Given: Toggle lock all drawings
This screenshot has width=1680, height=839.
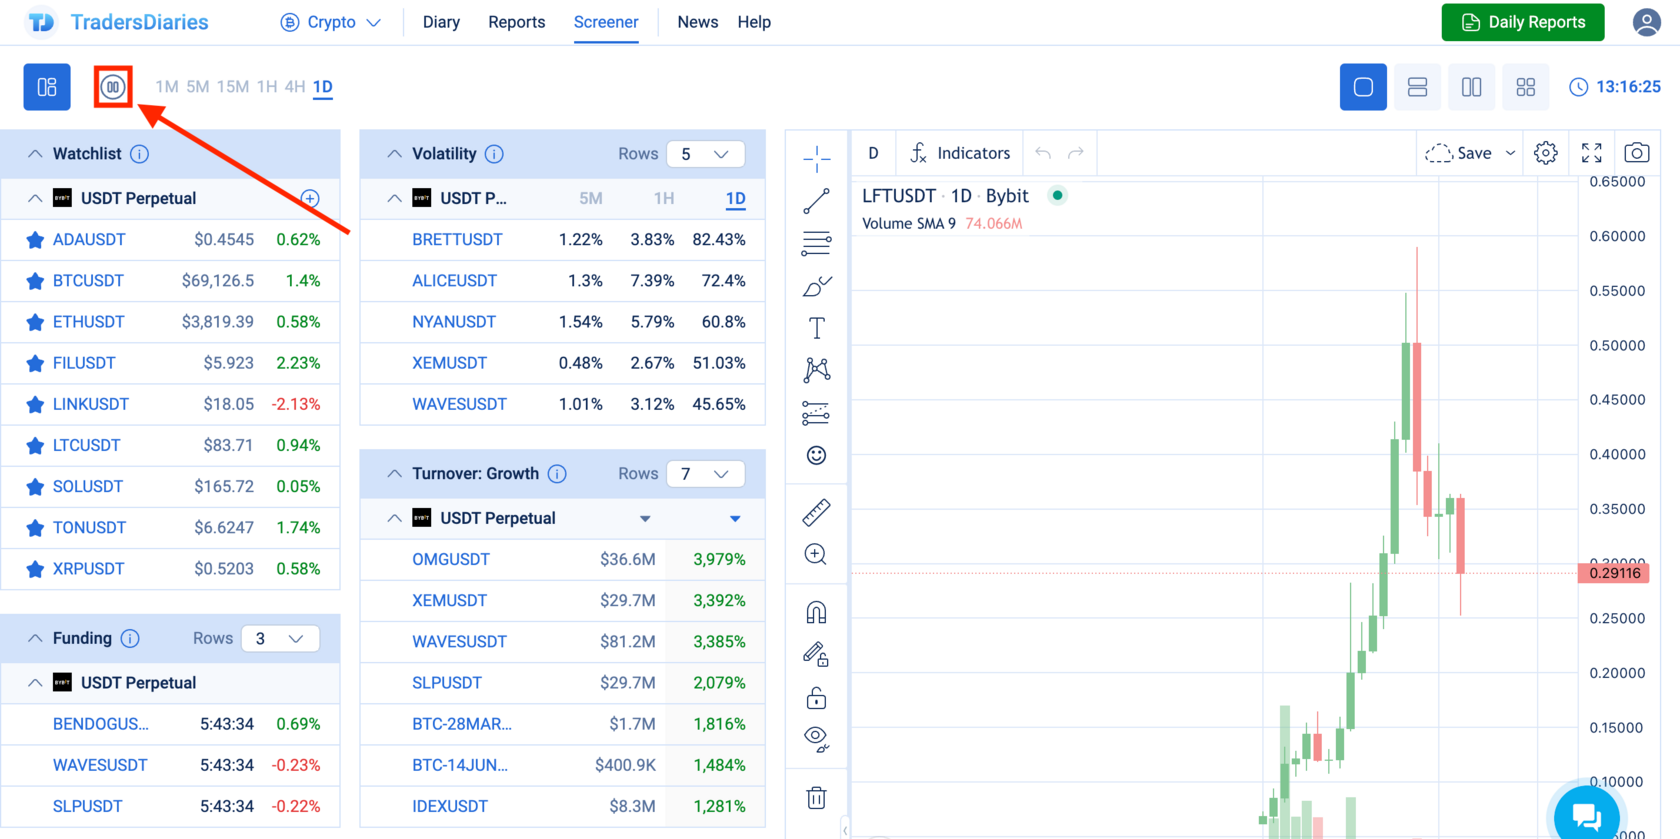Looking at the screenshot, I should coord(816,697).
